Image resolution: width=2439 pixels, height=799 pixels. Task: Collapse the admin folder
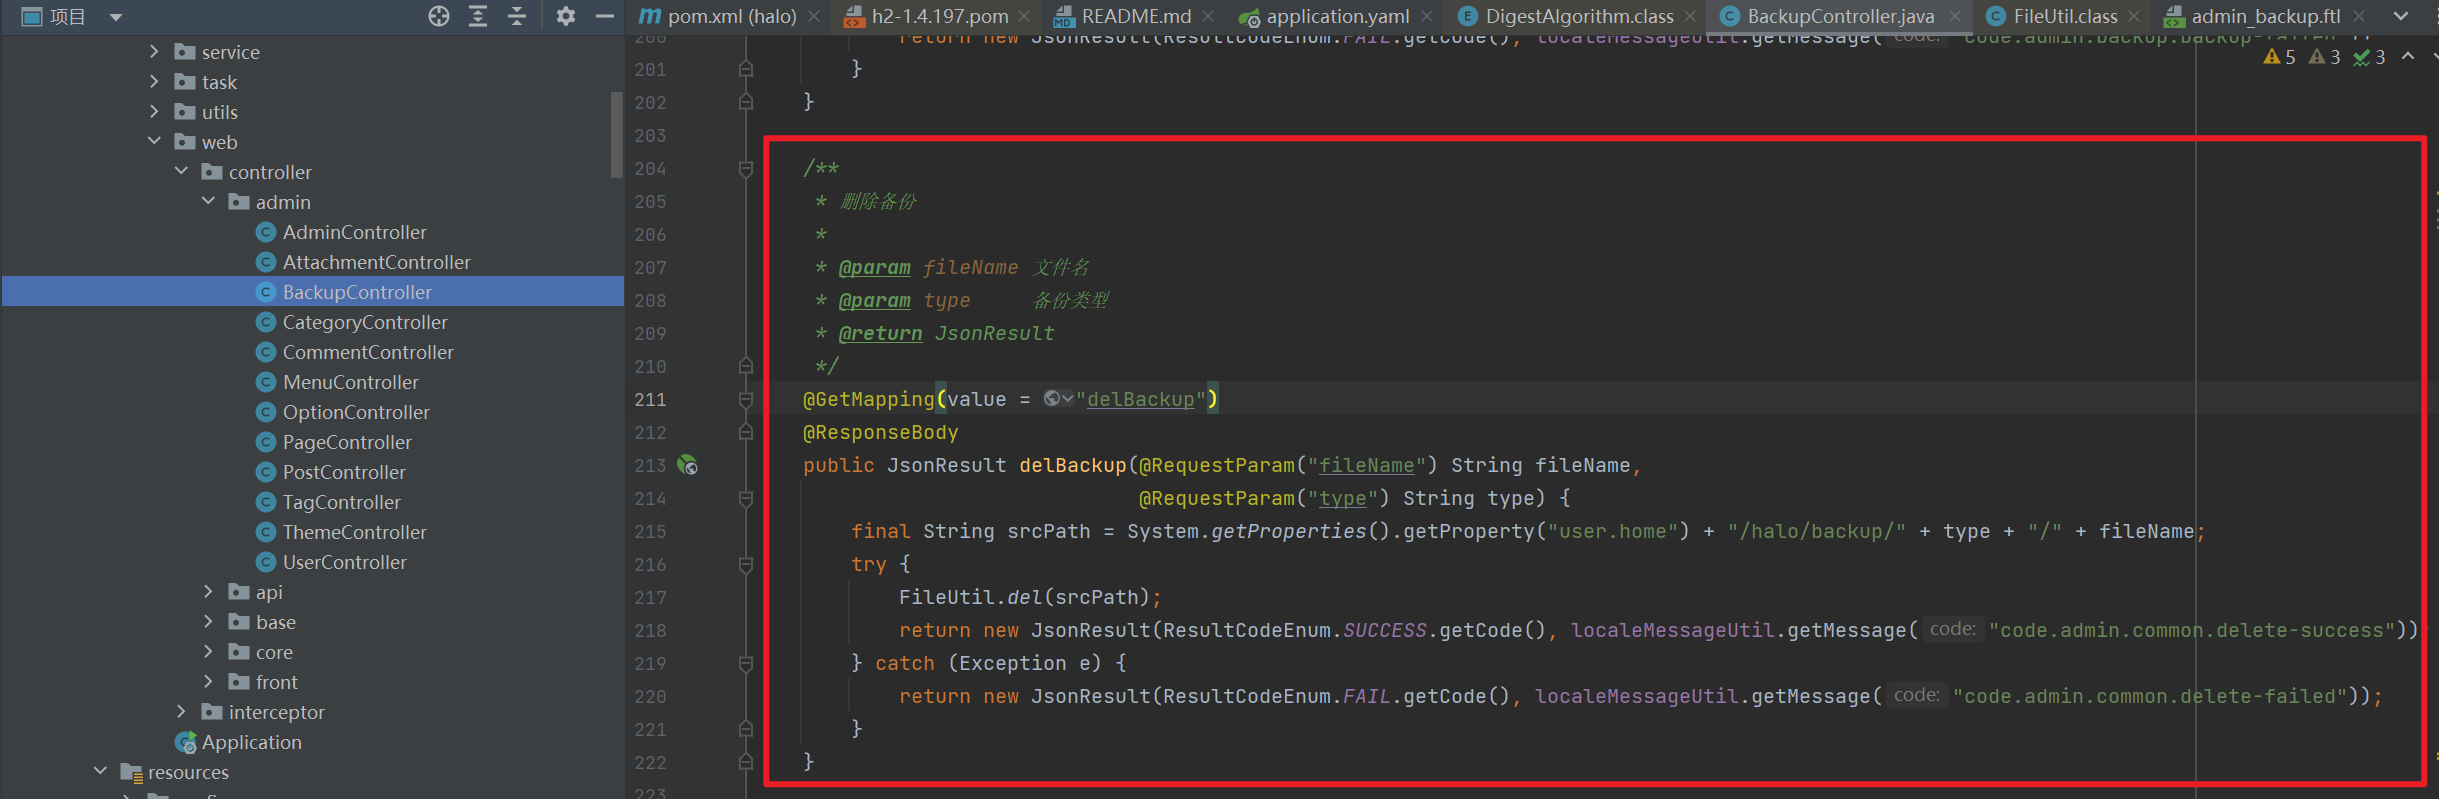[208, 202]
